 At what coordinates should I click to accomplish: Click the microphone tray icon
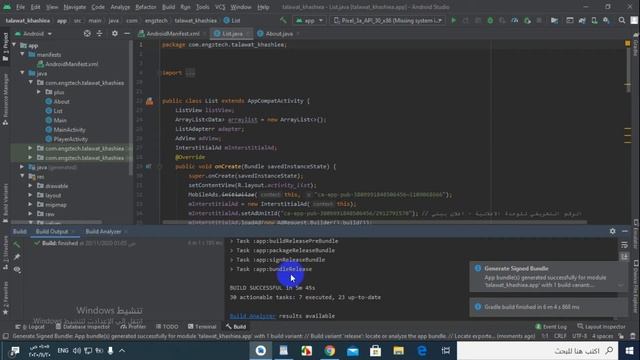click(110, 351)
